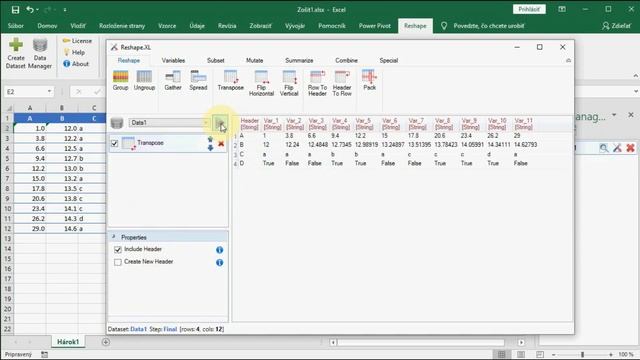Click red X icon in Data Manager pane
Screen dimensions: 640x360
click(630, 148)
